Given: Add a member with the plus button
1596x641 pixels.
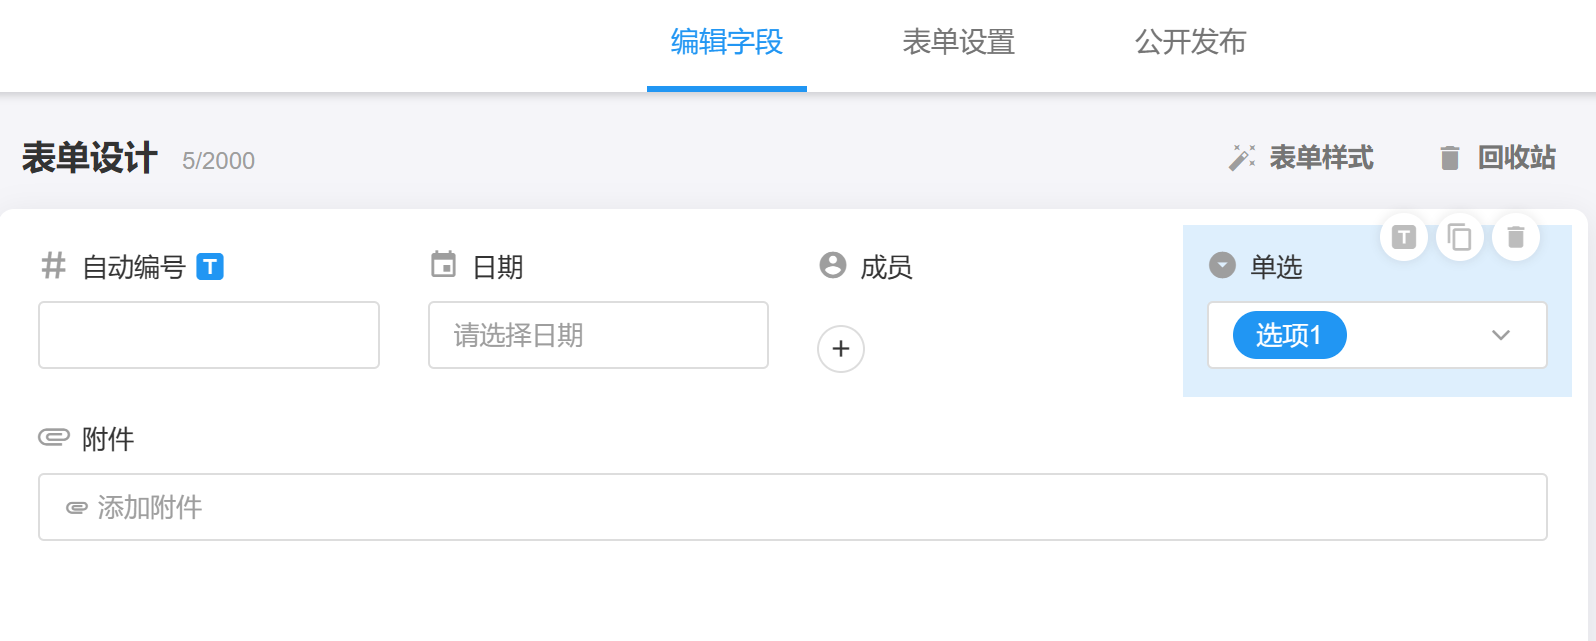Looking at the screenshot, I should coord(841,349).
